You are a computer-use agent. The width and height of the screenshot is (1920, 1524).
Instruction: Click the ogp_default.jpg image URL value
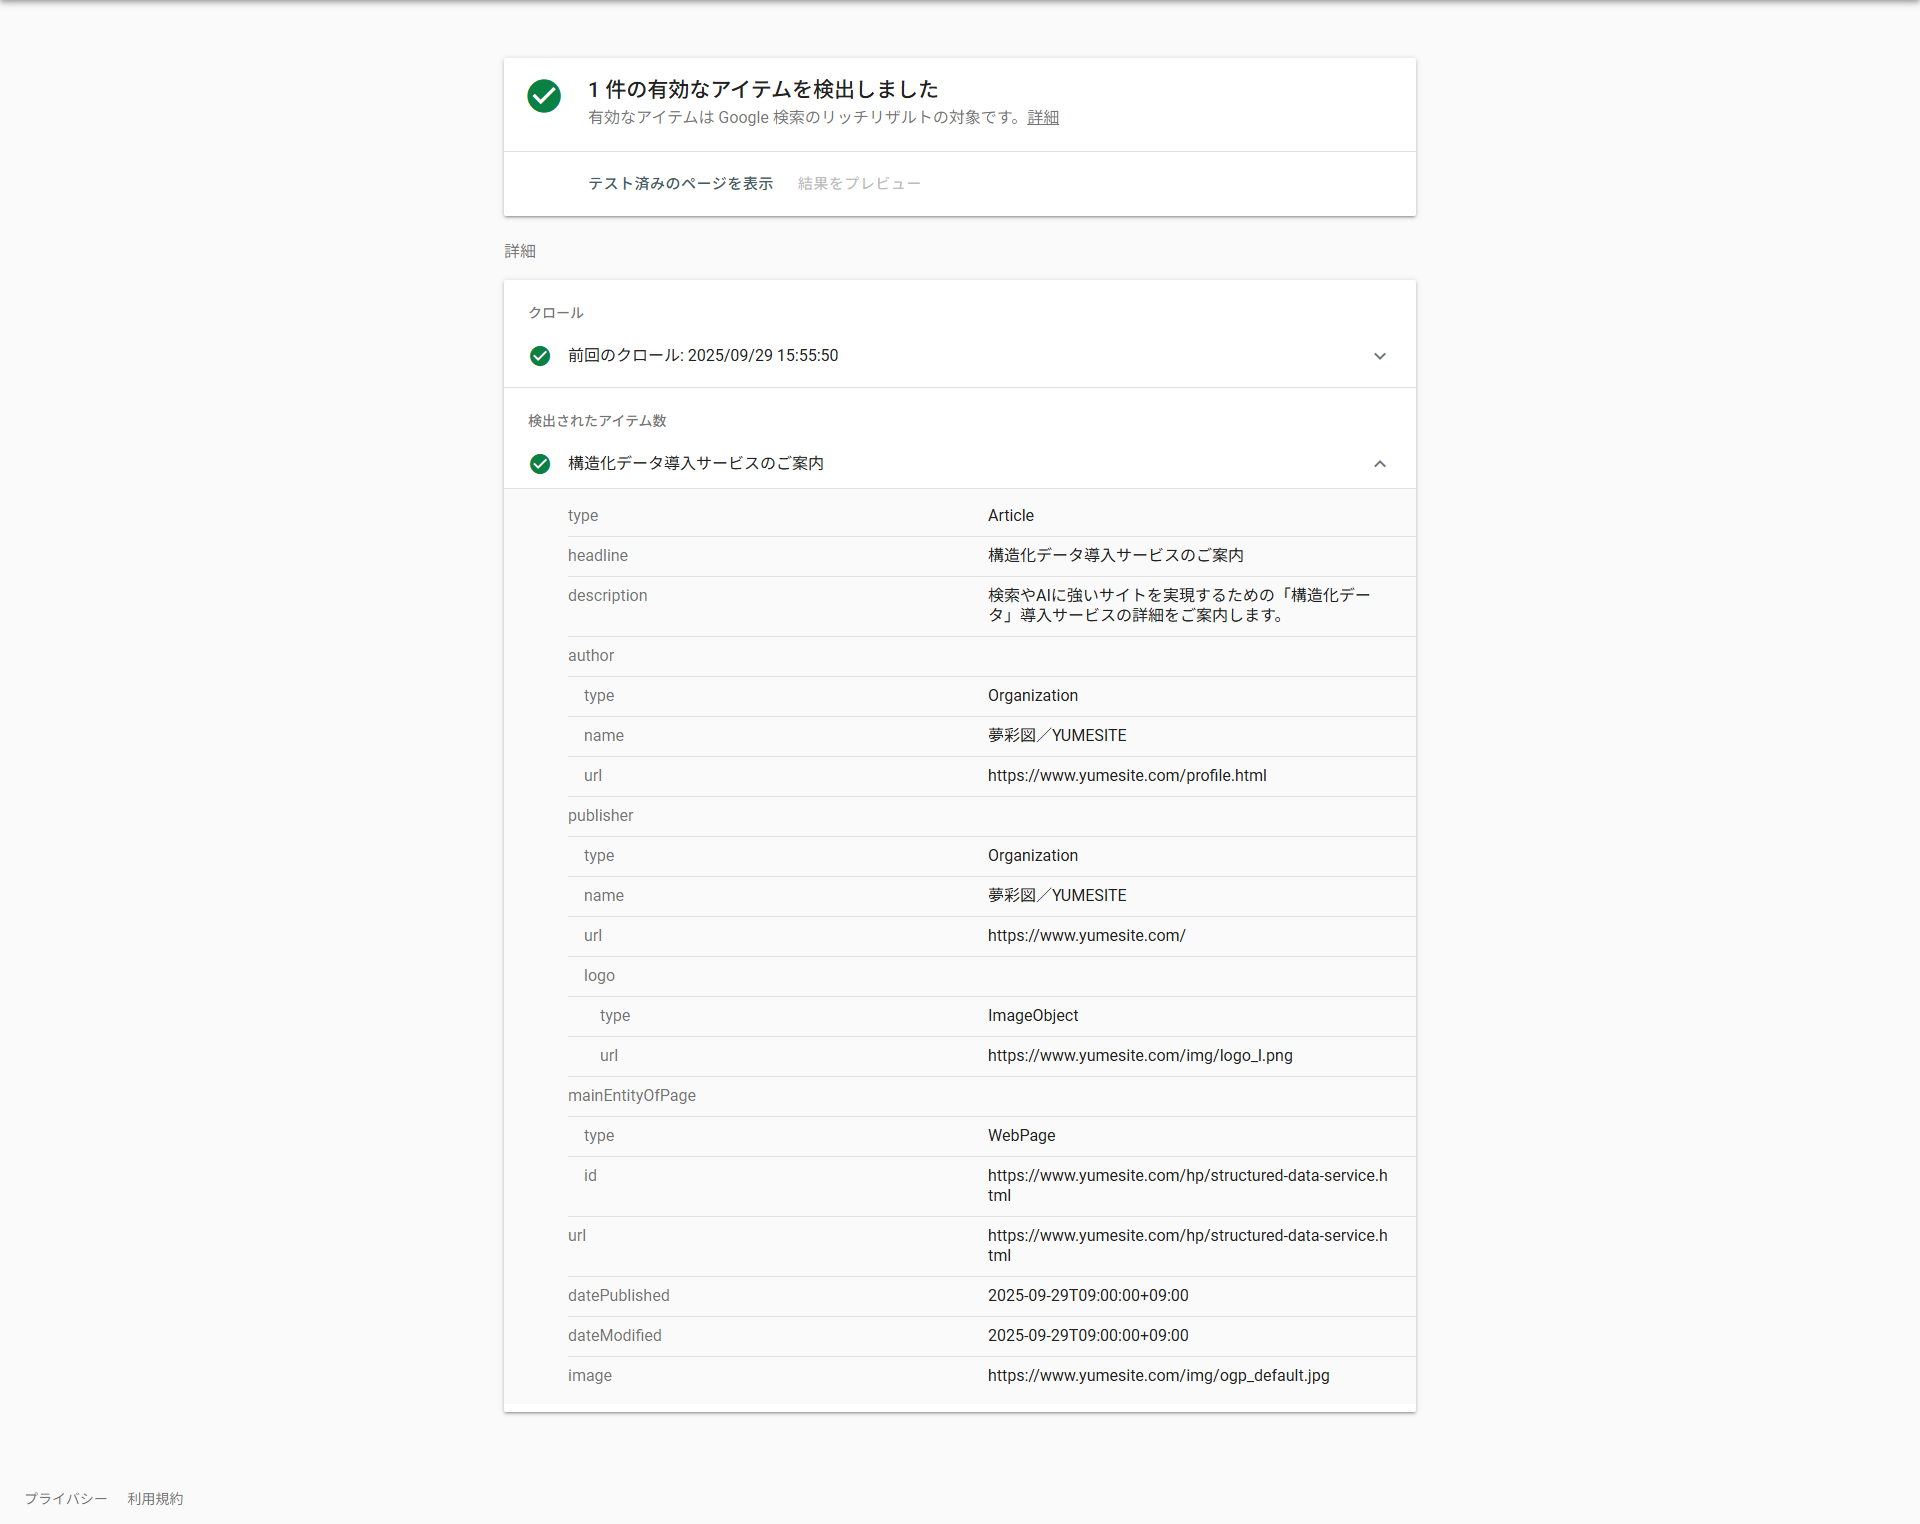click(1158, 1376)
